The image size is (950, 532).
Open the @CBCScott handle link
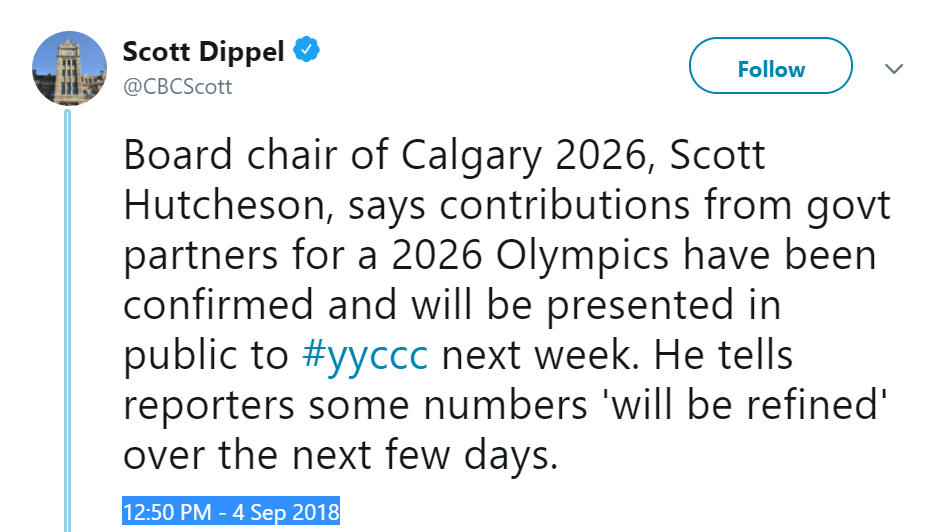pyautogui.click(x=177, y=86)
